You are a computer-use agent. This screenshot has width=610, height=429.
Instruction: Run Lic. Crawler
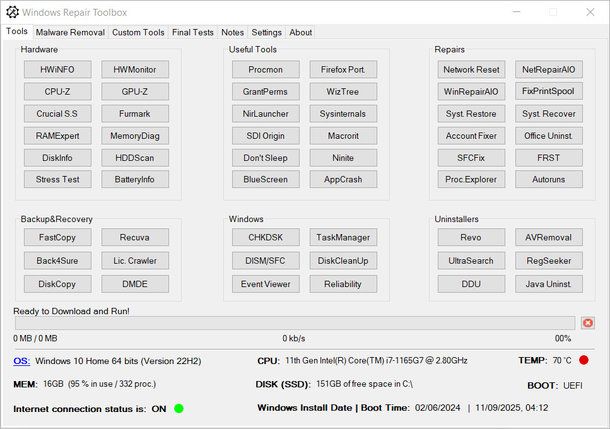tap(135, 261)
